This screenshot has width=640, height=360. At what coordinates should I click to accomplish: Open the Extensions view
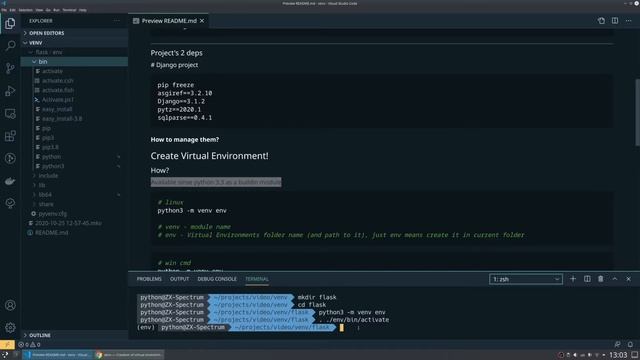(x=10, y=136)
